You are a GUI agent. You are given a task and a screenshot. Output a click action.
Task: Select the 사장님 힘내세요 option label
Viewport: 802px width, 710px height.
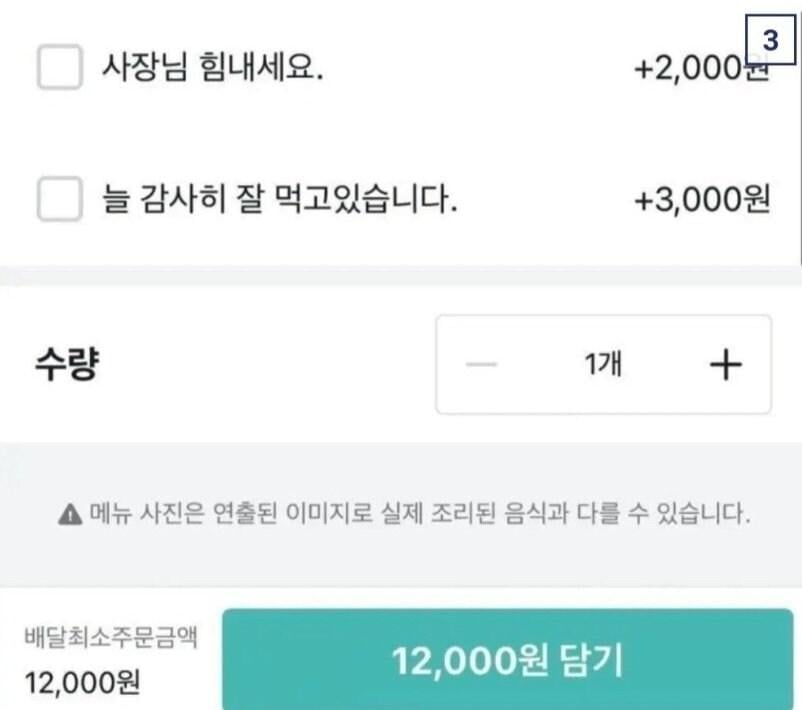[212, 68]
